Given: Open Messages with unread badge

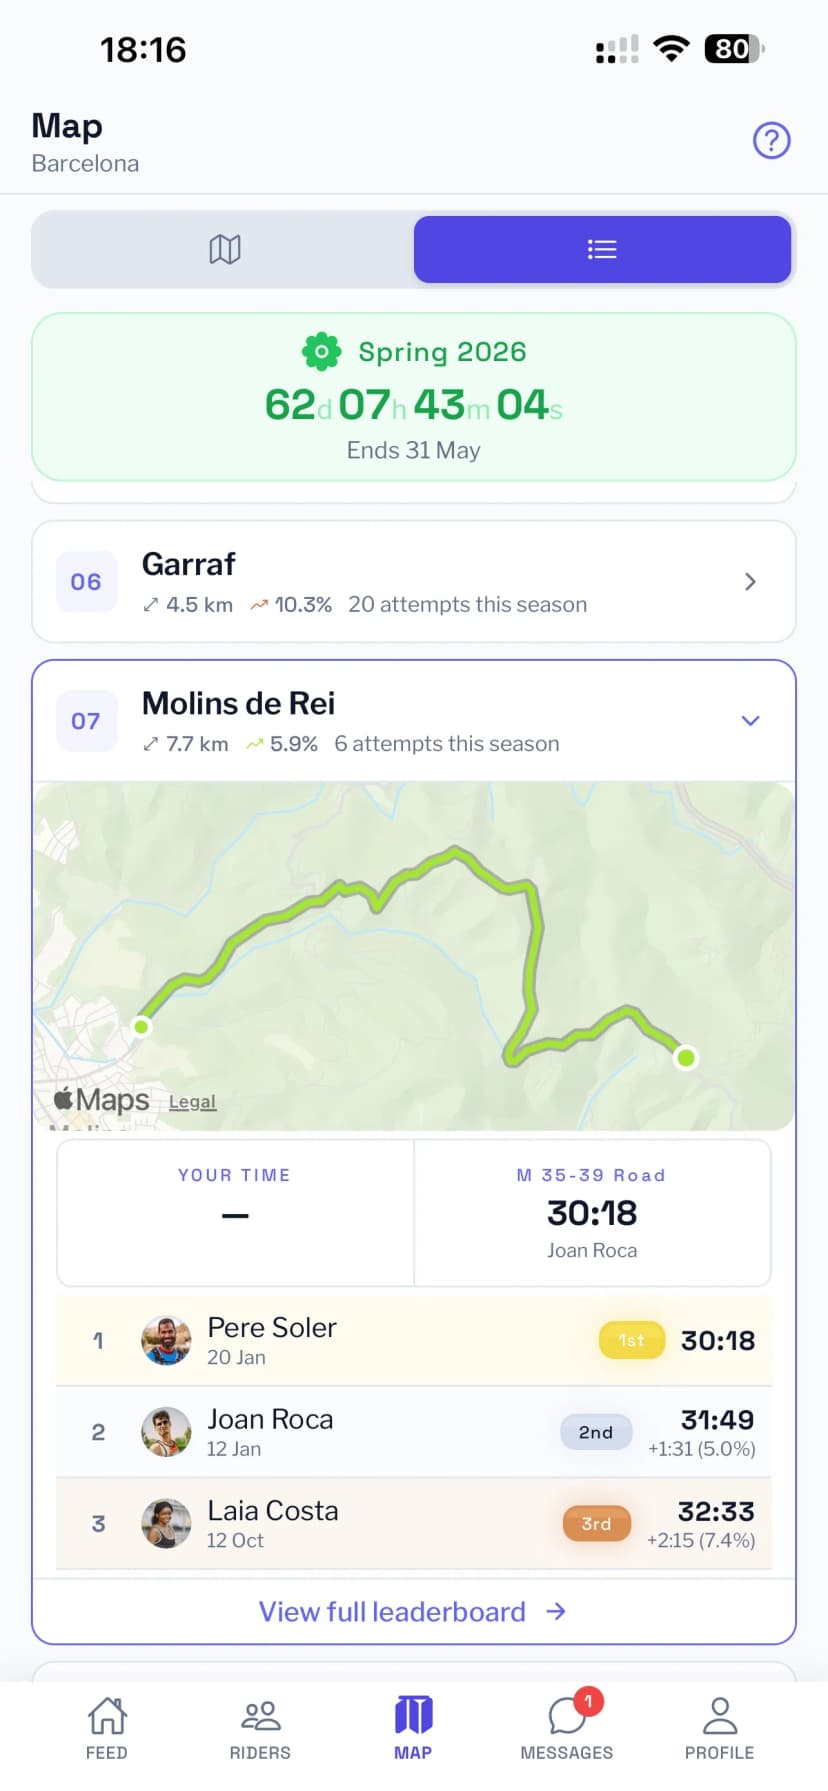Looking at the screenshot, I should (x=566, y=1727).
